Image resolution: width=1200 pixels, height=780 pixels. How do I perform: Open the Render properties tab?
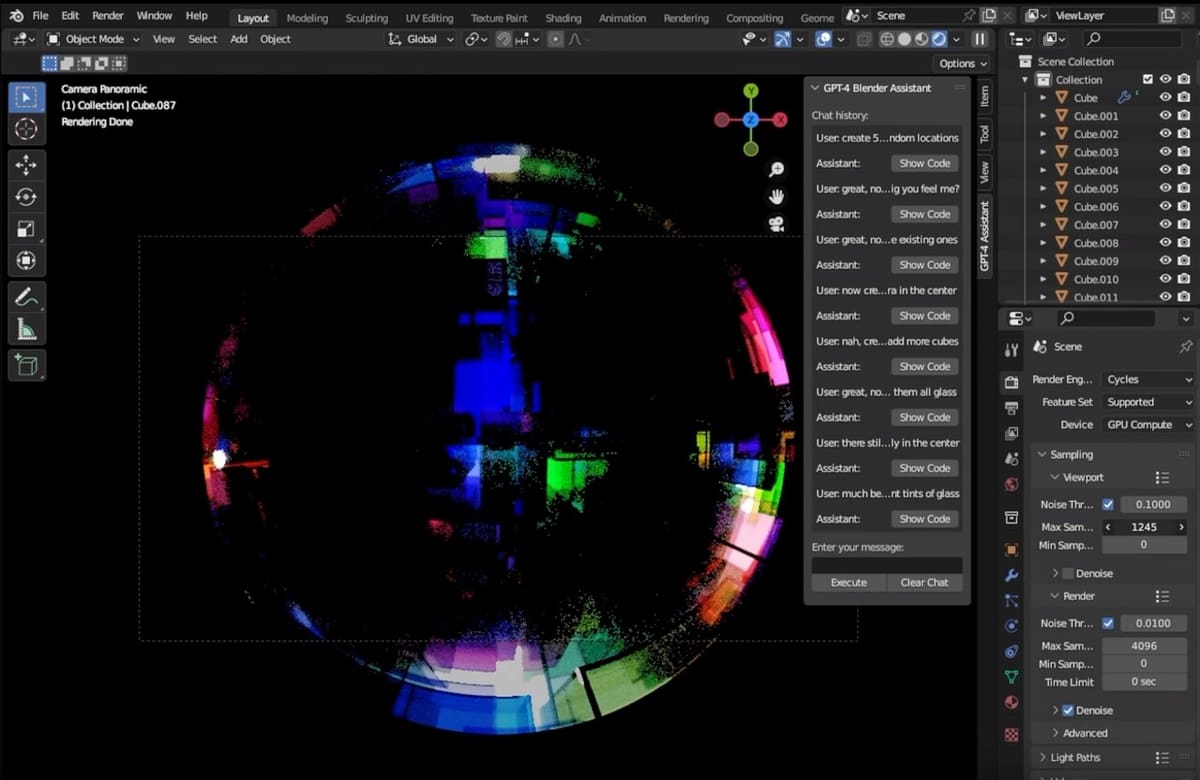coord(1011,382)
